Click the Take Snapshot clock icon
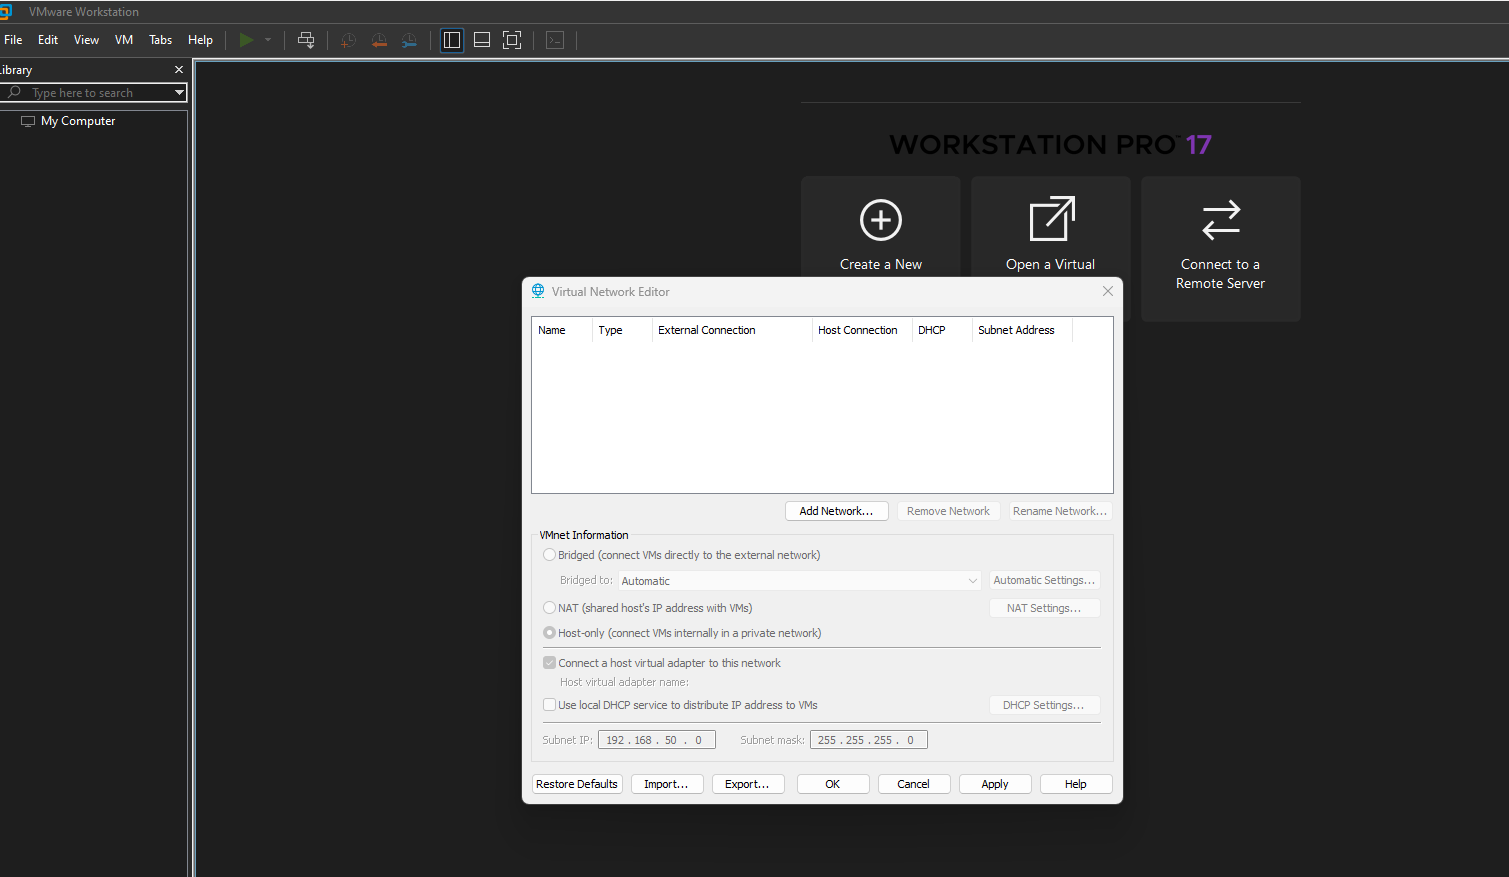Viewport: 1509px width, 877px height. click(348, 40)
